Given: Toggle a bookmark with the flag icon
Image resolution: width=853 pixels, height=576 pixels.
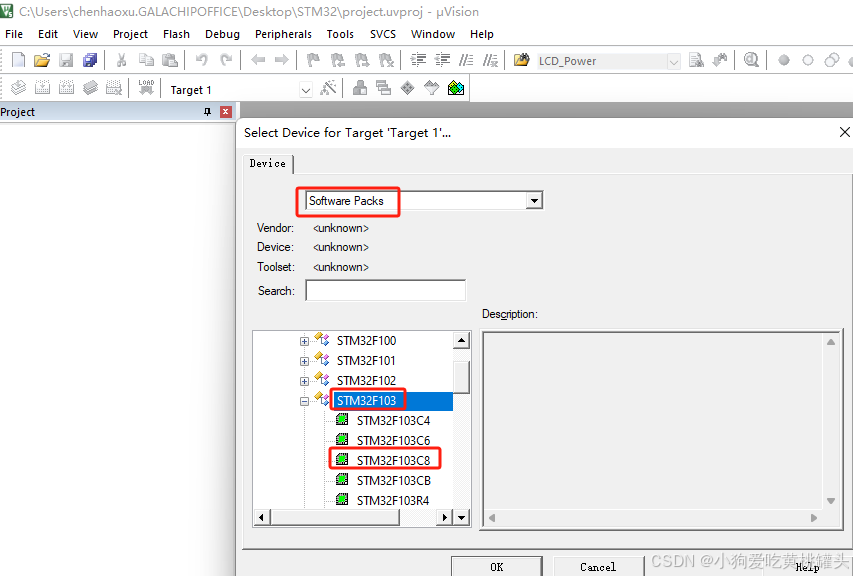Looking at the screenshot, I should point(313,60).
